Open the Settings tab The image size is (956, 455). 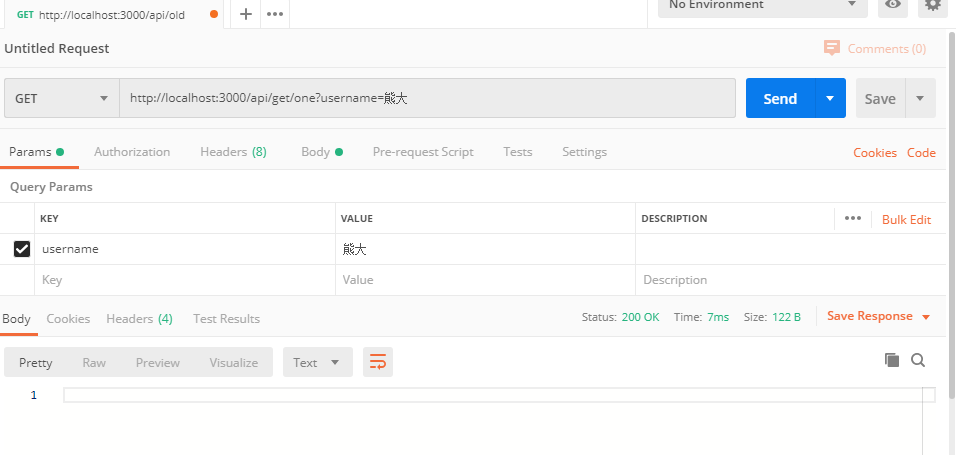pyautogui.click(x=585, y=152)
